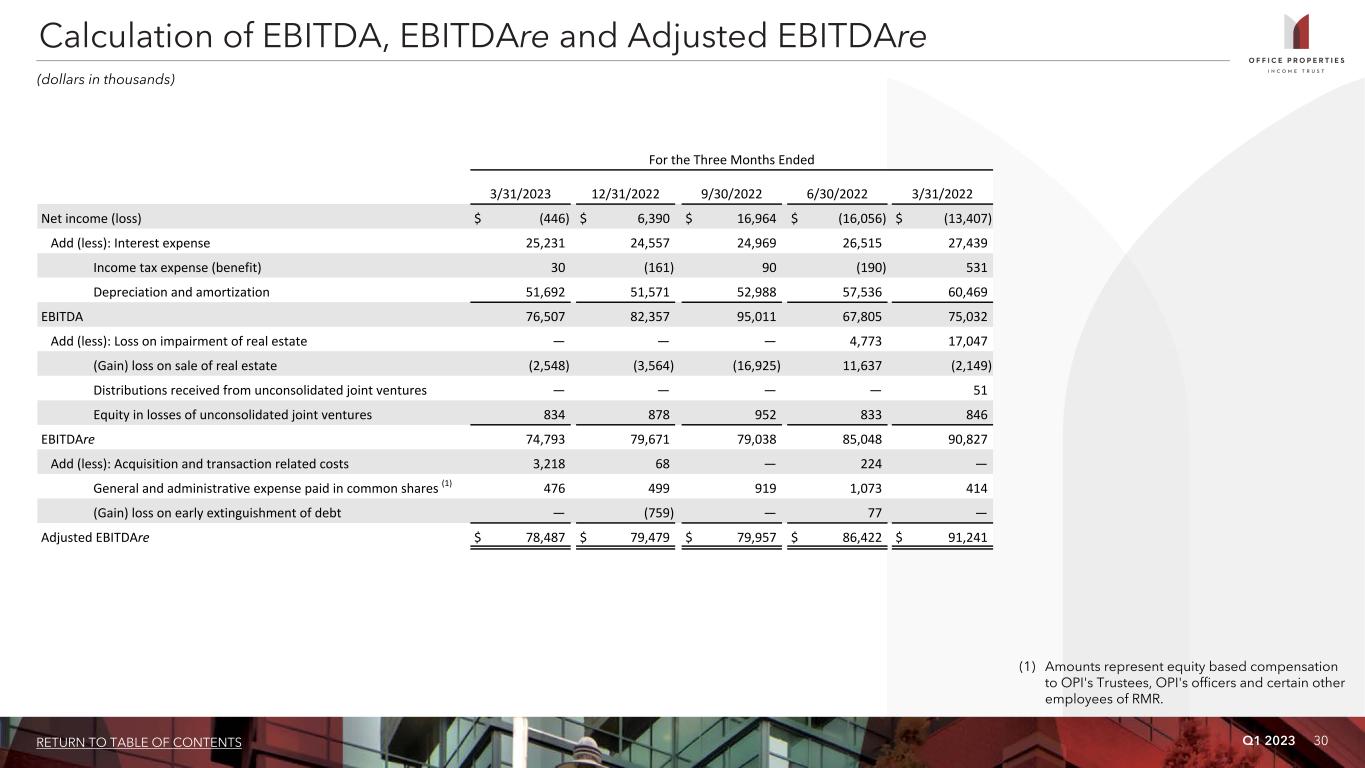Click the "Depreciation and amortization" row label
Screen dimensions: 1365x768
tap(181, 292)
